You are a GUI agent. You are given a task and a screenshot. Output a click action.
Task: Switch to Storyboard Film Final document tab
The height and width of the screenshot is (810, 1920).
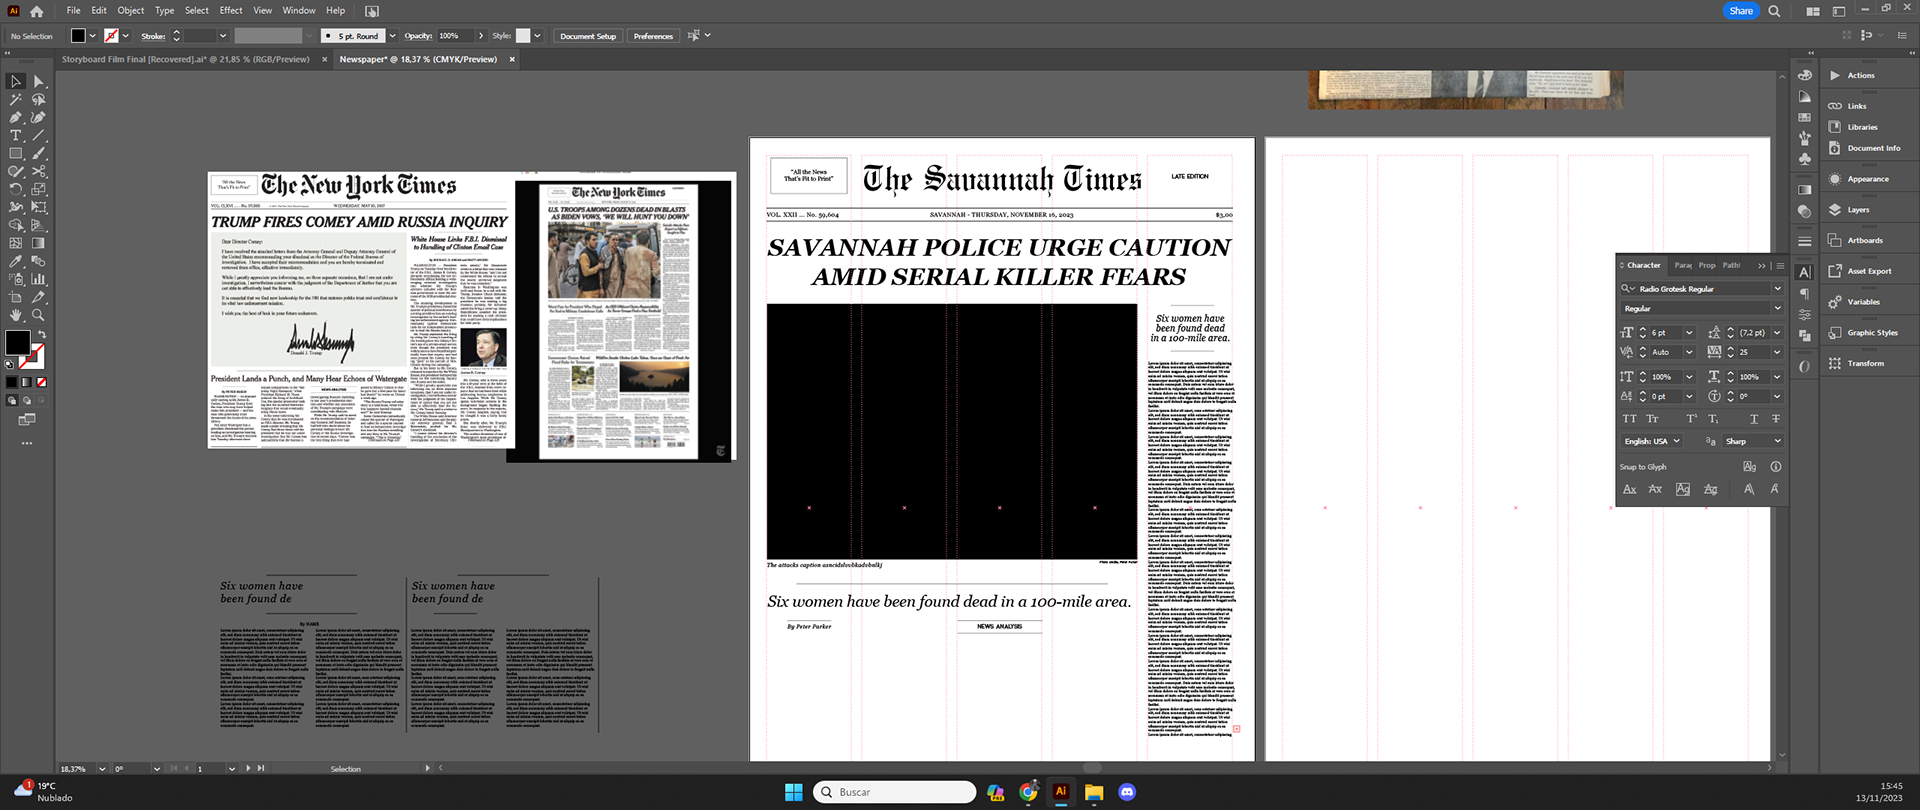pyautogui.click(x=186, y=59)
